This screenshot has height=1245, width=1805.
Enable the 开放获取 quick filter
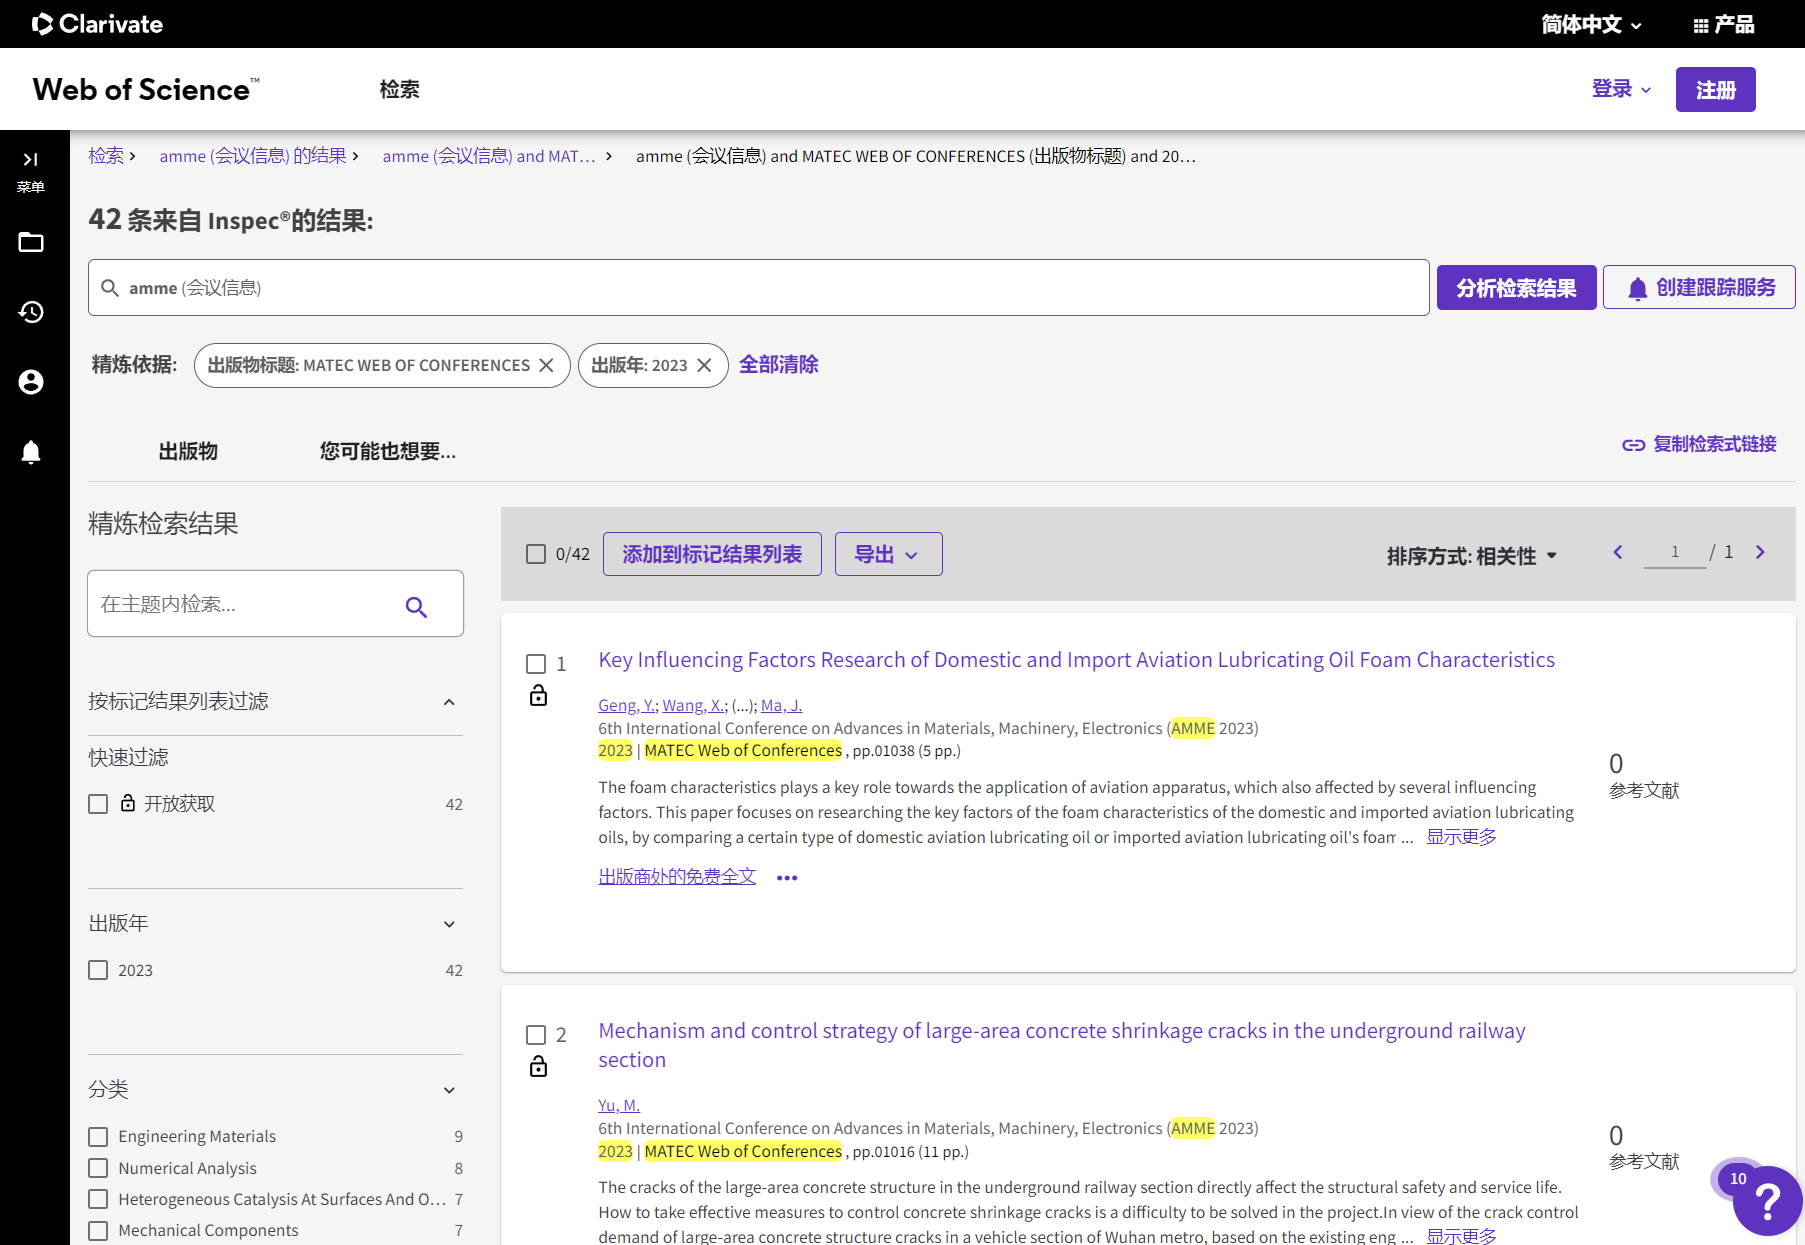click(x=98, y=804)
